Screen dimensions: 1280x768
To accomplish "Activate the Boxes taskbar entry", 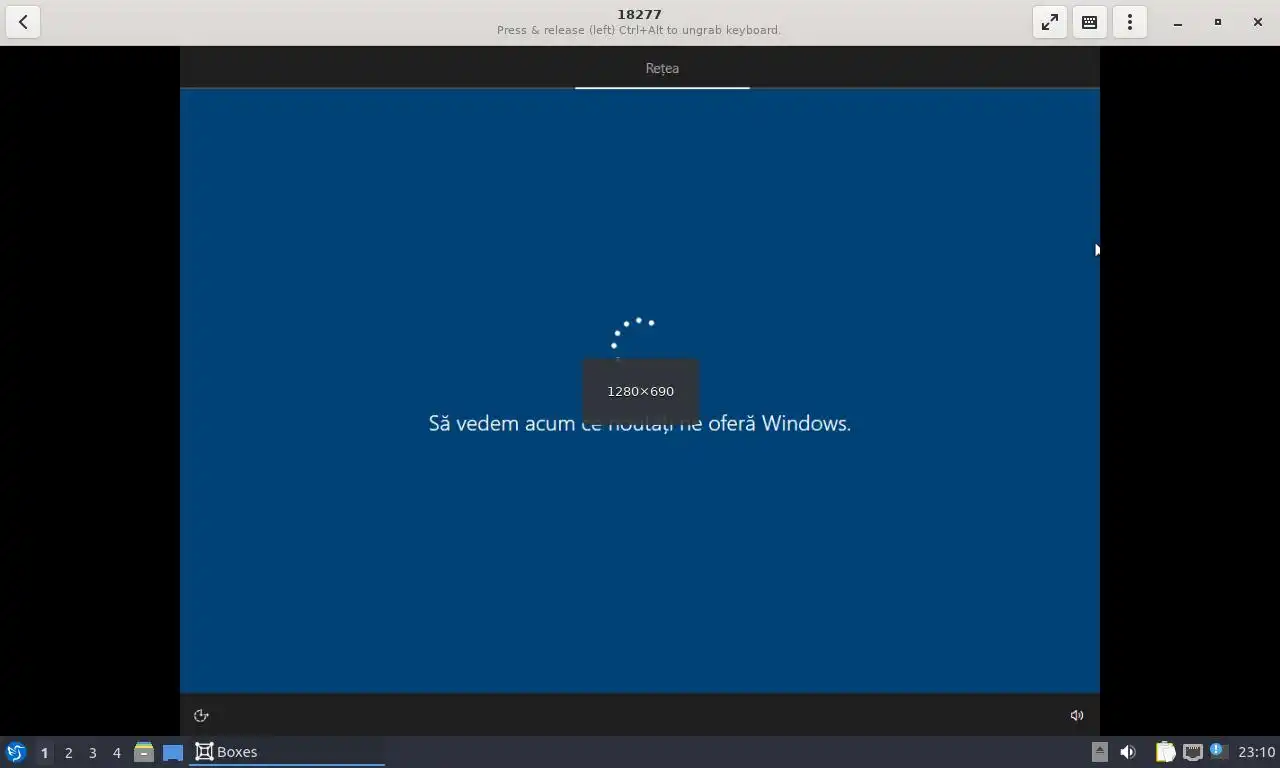I will pos(287,752).
